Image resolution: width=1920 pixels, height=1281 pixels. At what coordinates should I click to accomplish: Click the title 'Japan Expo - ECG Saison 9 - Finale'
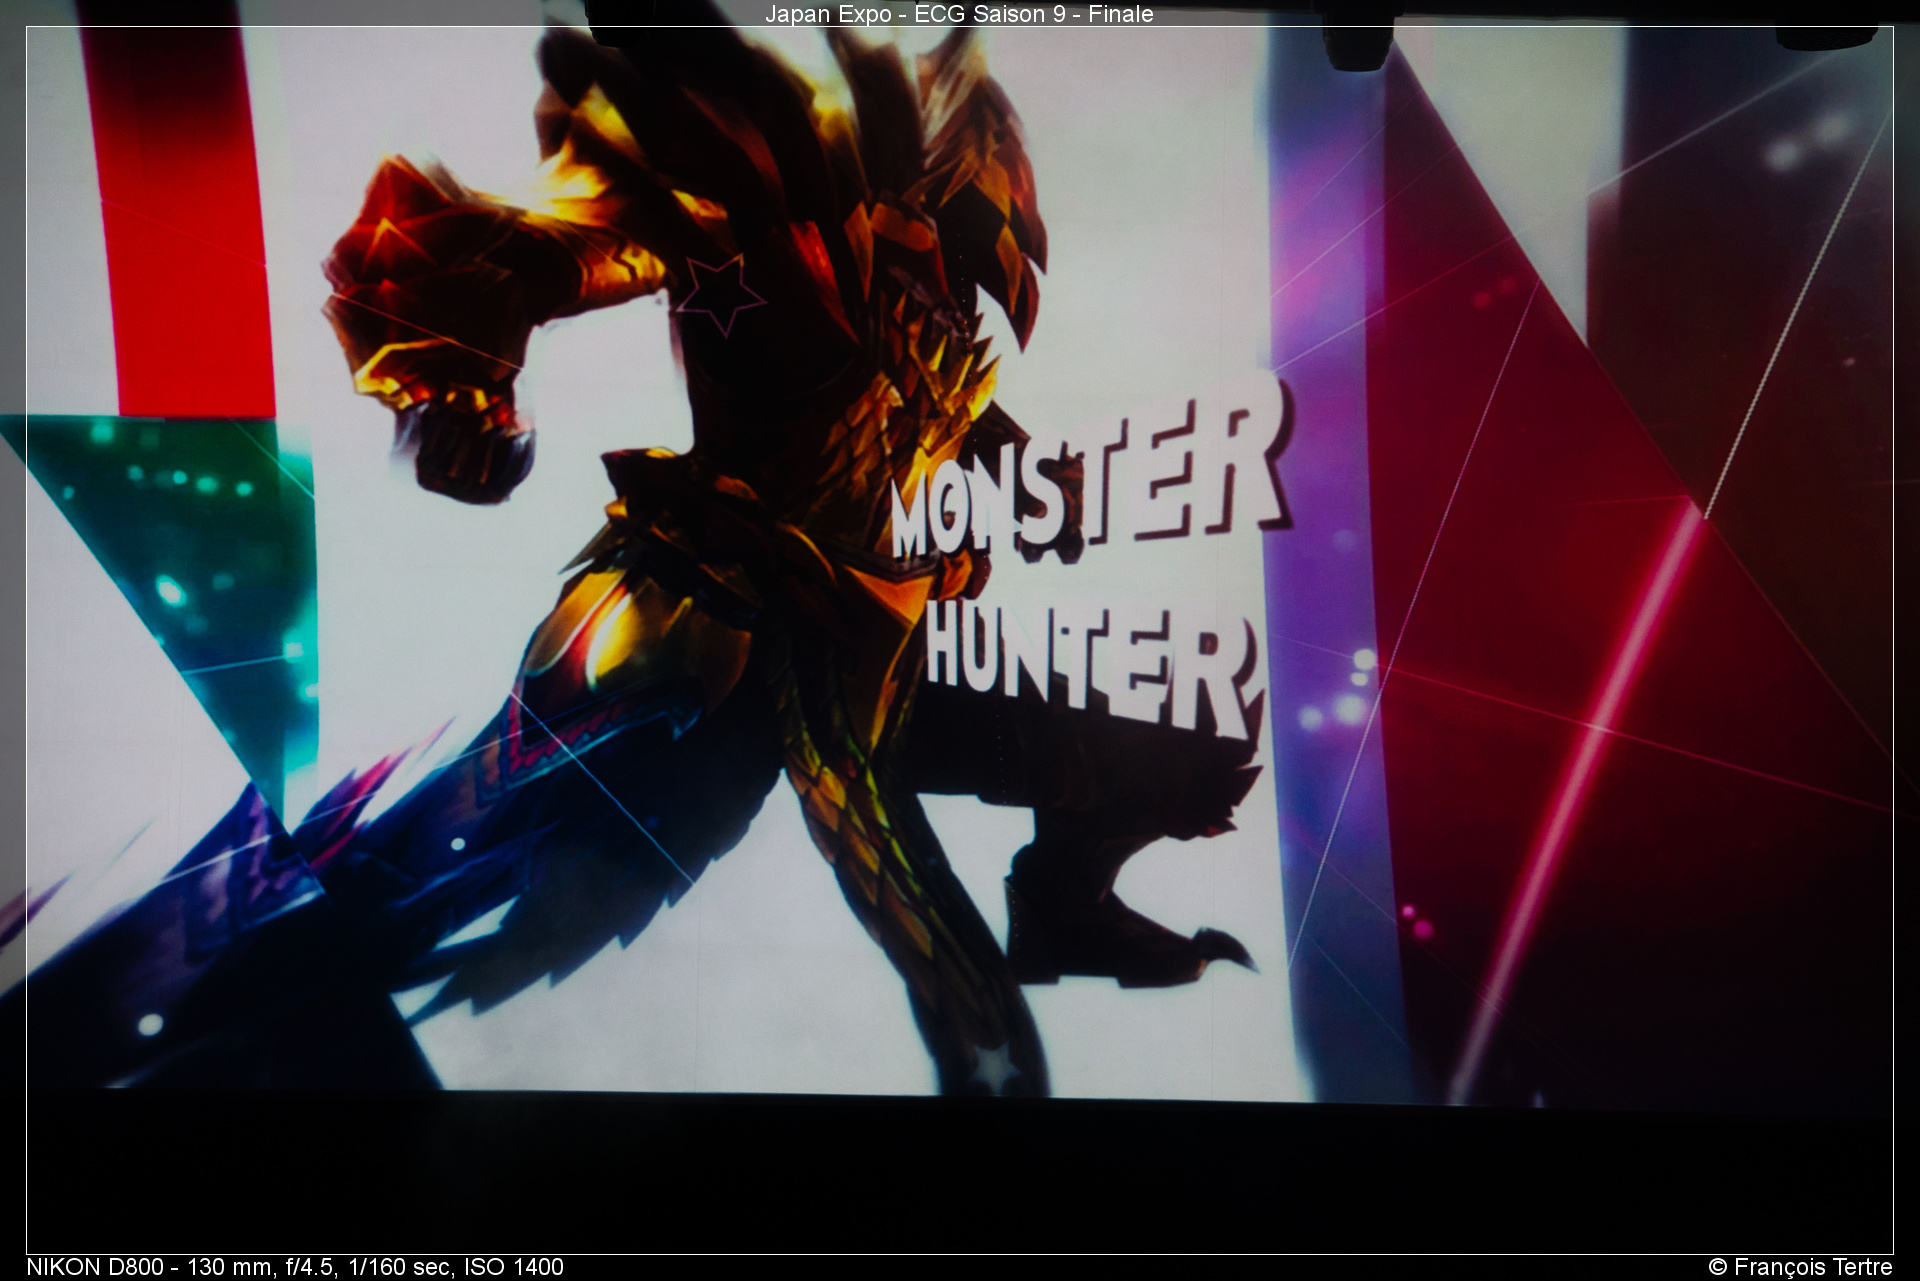[959, 14]
